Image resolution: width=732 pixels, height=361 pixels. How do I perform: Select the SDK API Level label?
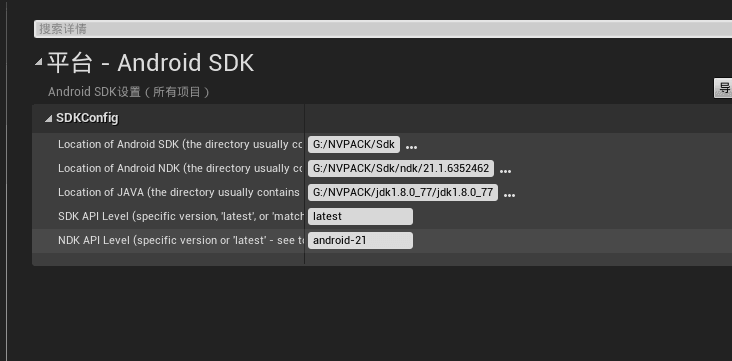tap(180, 217)
